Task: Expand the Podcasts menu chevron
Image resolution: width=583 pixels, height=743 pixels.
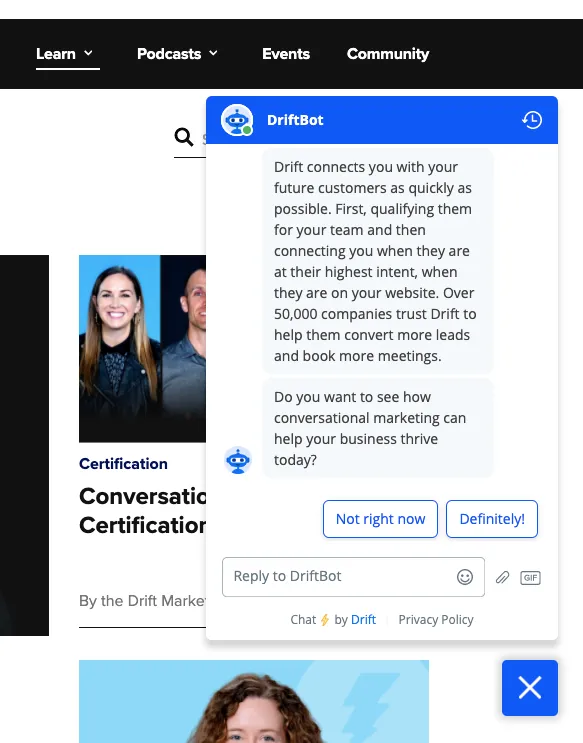Action: (213, 53)
